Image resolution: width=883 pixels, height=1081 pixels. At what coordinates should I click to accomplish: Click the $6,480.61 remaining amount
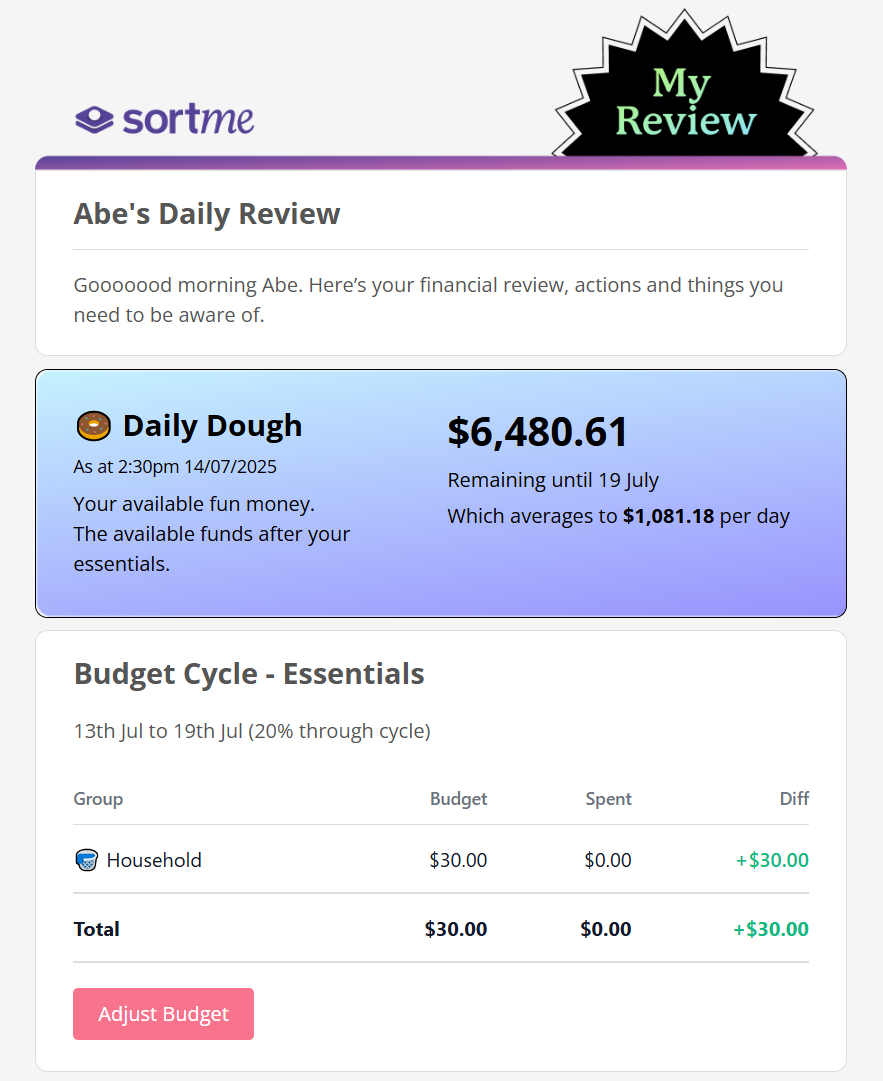[x=538, y=432]
